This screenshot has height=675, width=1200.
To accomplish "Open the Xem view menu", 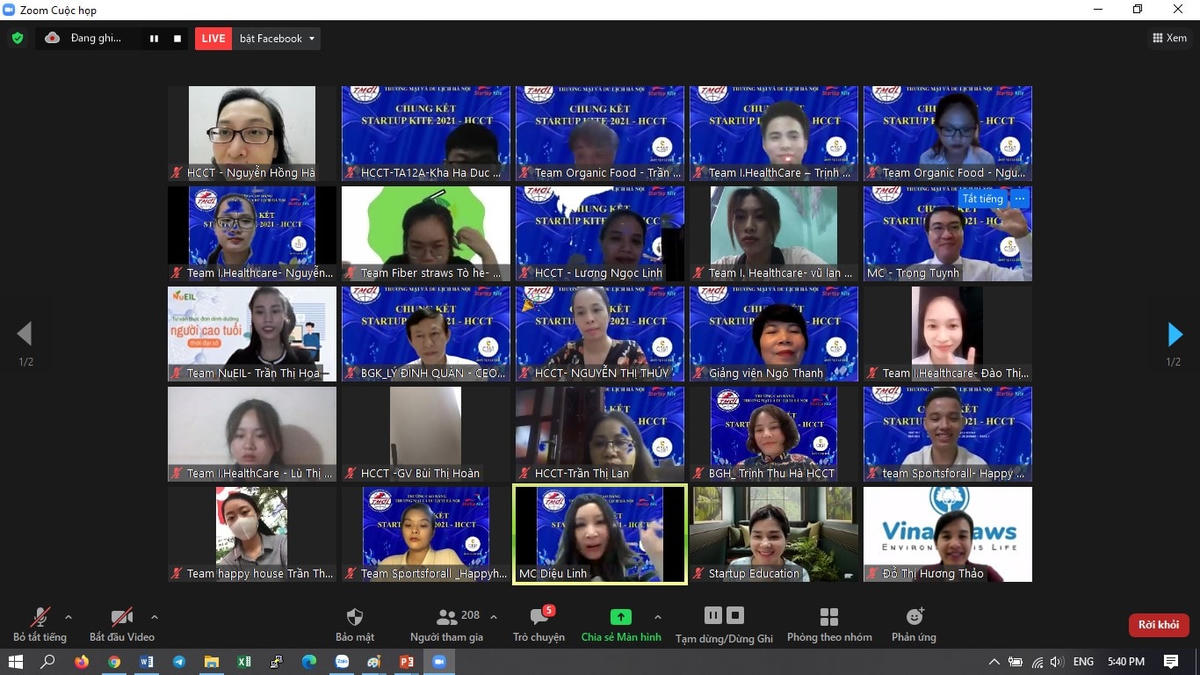I will tap(1168, 37).
